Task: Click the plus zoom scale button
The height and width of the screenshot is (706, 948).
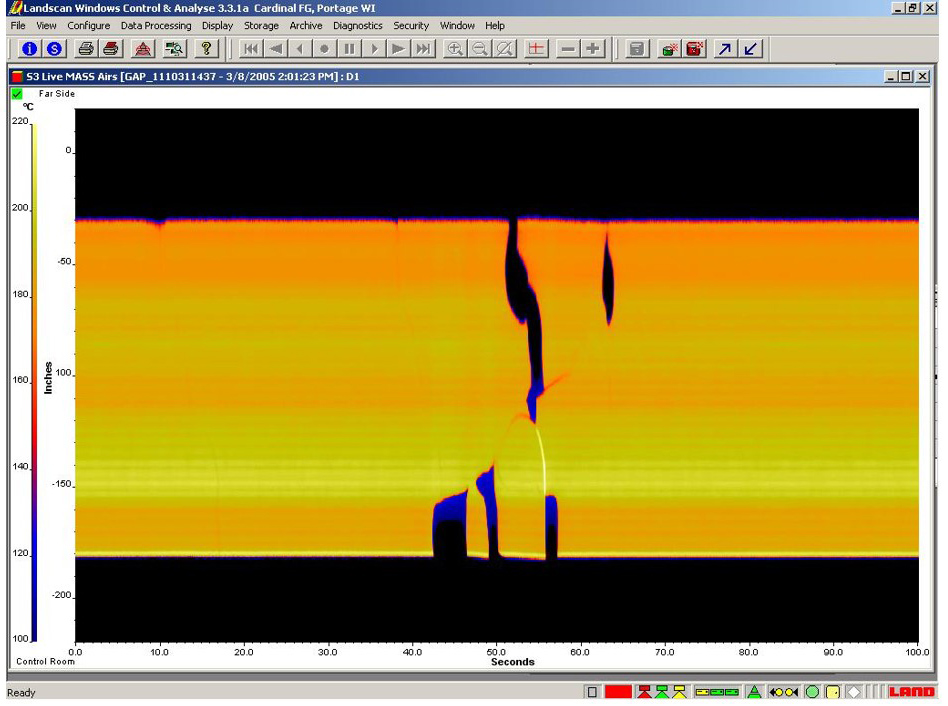Action: point(593,47)
